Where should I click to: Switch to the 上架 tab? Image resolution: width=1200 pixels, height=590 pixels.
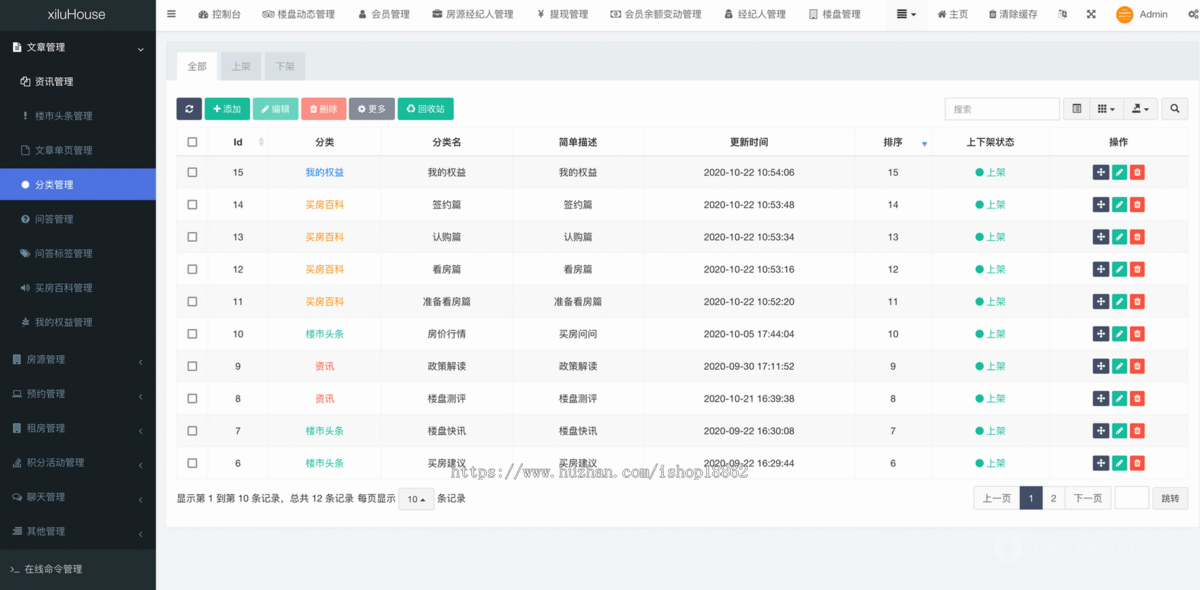[x=241, y=65]
